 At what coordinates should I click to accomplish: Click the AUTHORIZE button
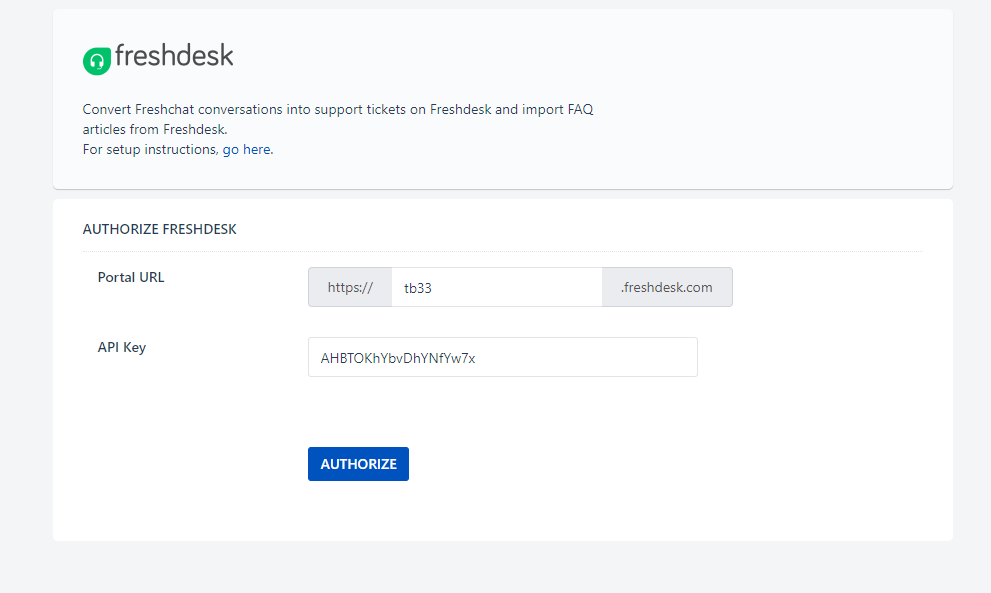pyautogui.click(x=358, y=464)
